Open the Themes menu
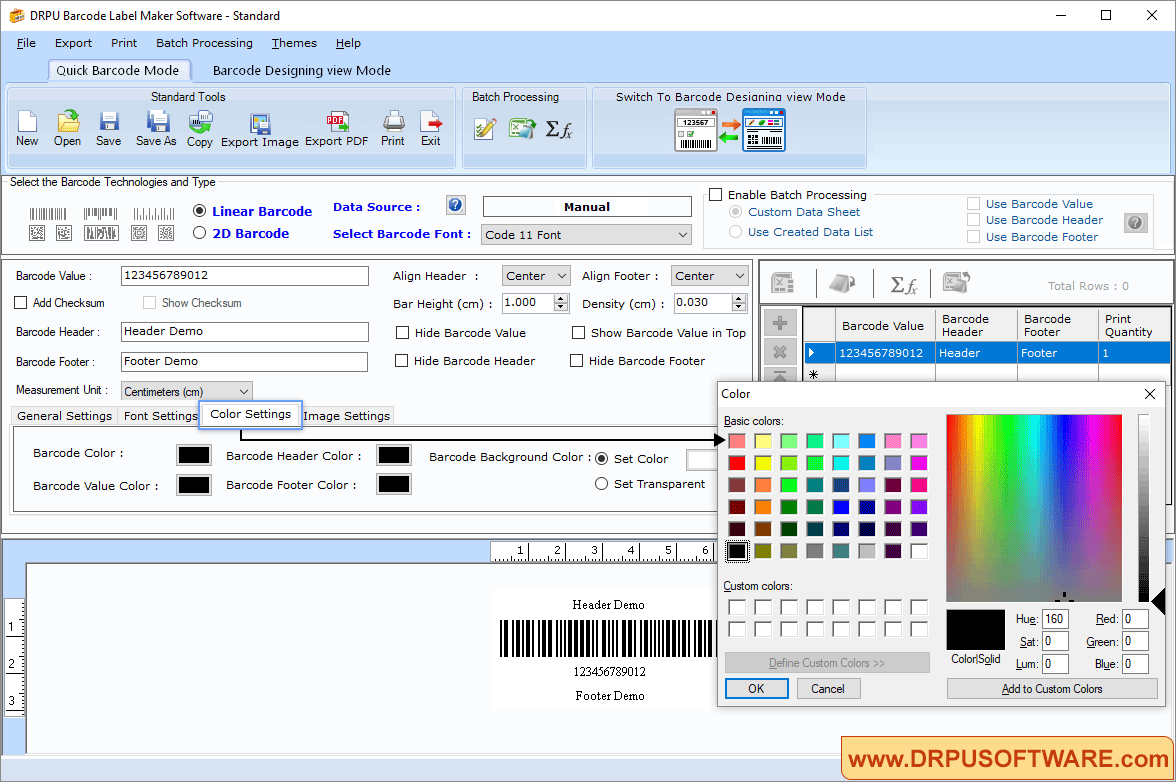The image size is (1176, 782). (294, 43)
